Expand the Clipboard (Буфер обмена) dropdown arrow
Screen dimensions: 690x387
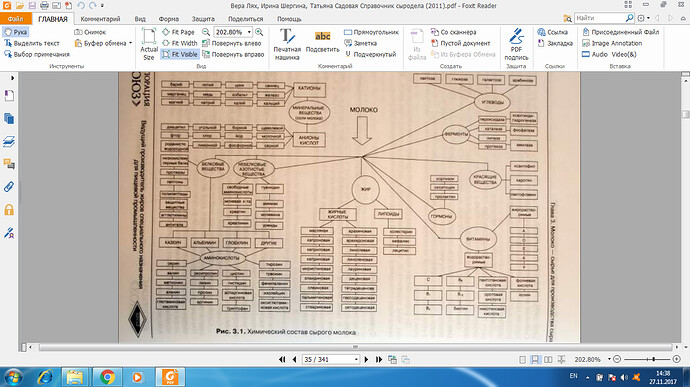pos(131,43)
